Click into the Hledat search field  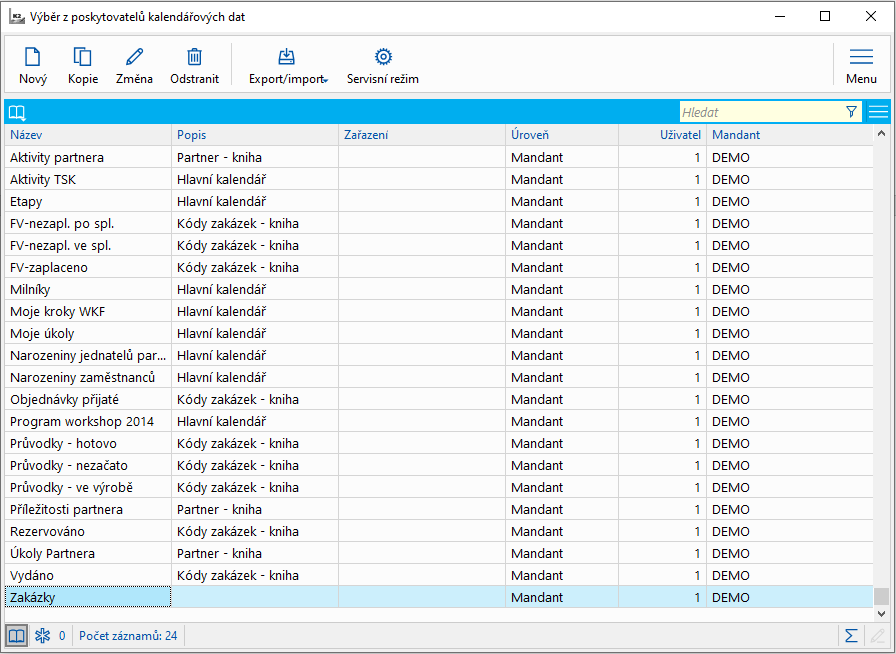[x=760, y=112]
